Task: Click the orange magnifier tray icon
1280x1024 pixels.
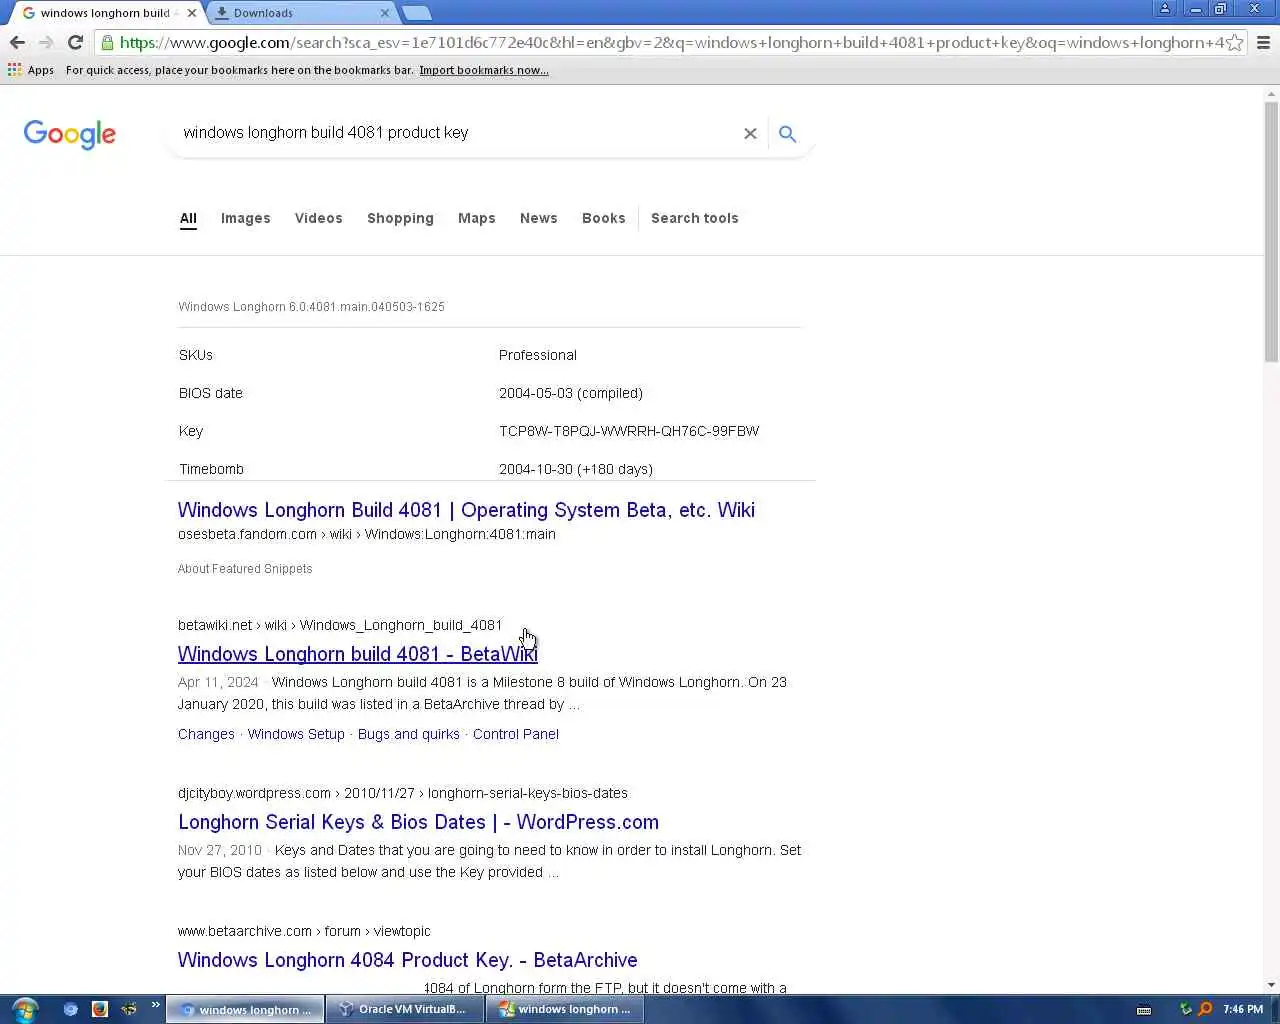Action: tap(1205, 1009)
